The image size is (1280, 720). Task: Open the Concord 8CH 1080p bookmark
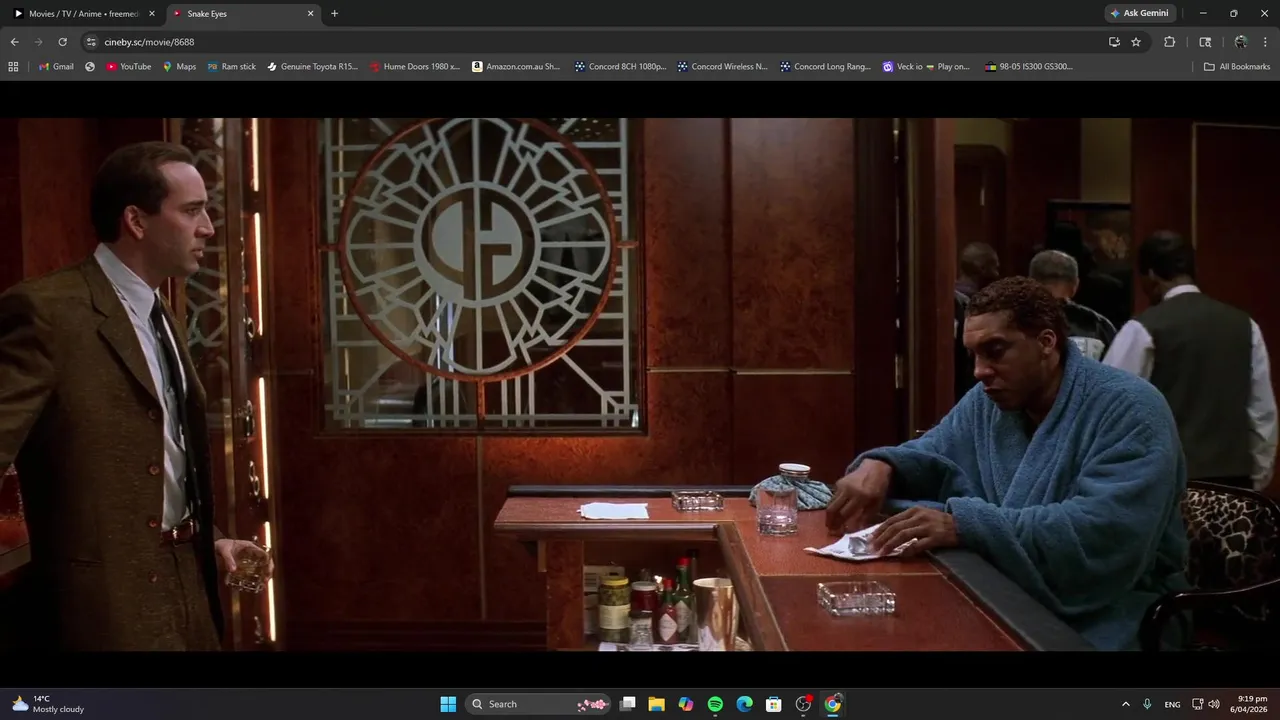coord(620,67)
